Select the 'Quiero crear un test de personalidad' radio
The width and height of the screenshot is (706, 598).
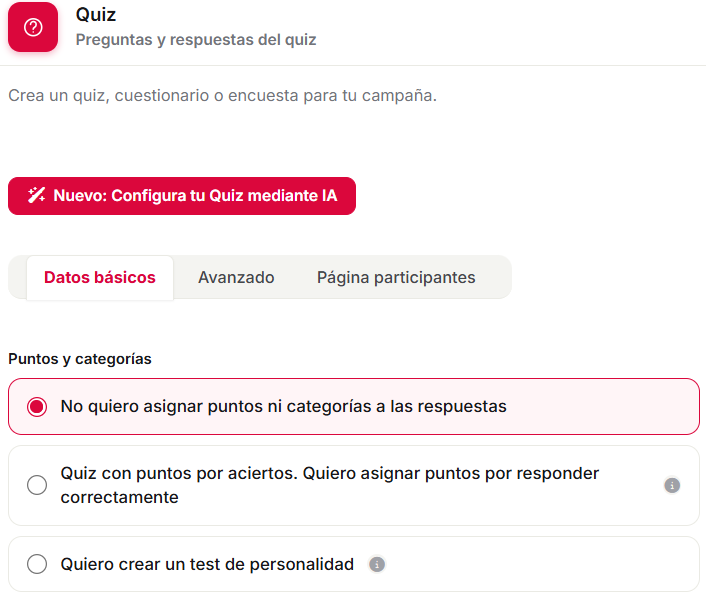pos(37,564)
